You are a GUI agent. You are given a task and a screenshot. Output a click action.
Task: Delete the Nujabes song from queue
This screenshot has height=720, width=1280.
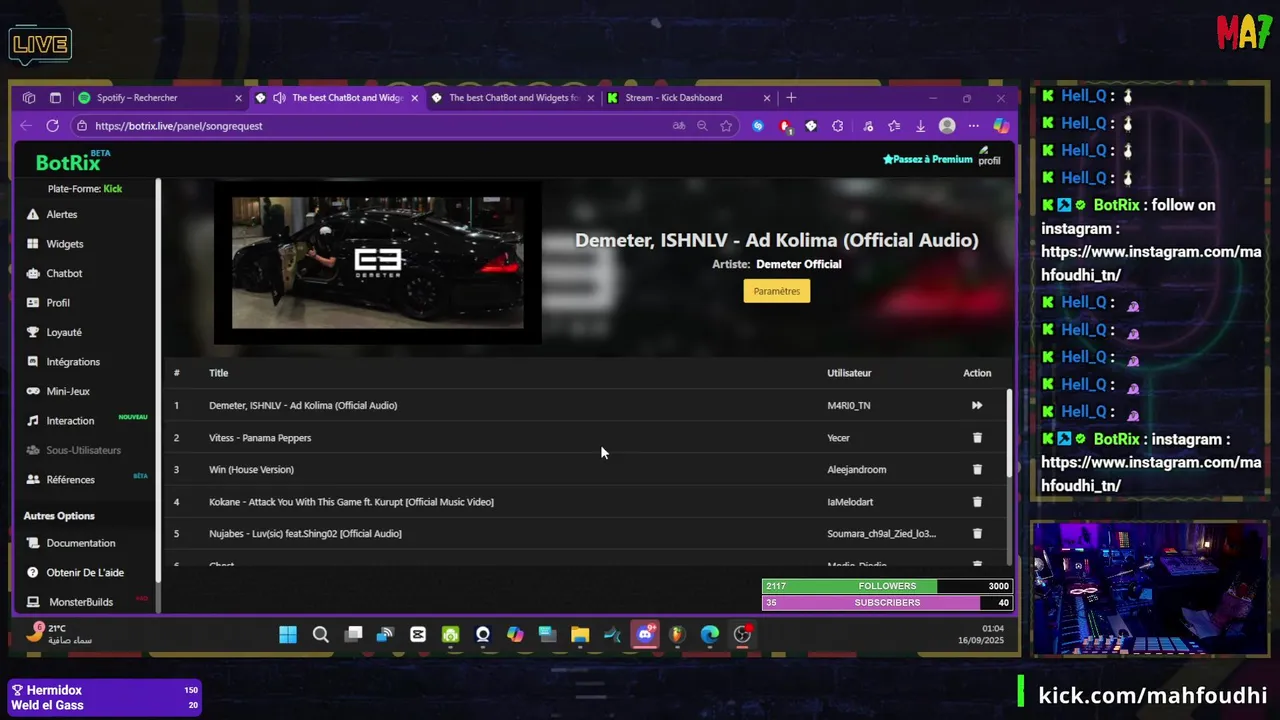tap(977, 534)
